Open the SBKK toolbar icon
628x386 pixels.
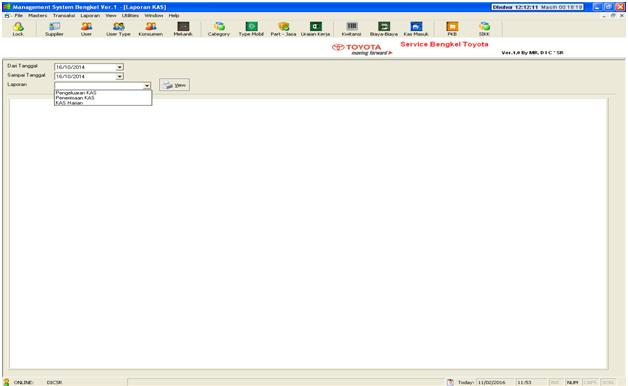click(484, 29)
